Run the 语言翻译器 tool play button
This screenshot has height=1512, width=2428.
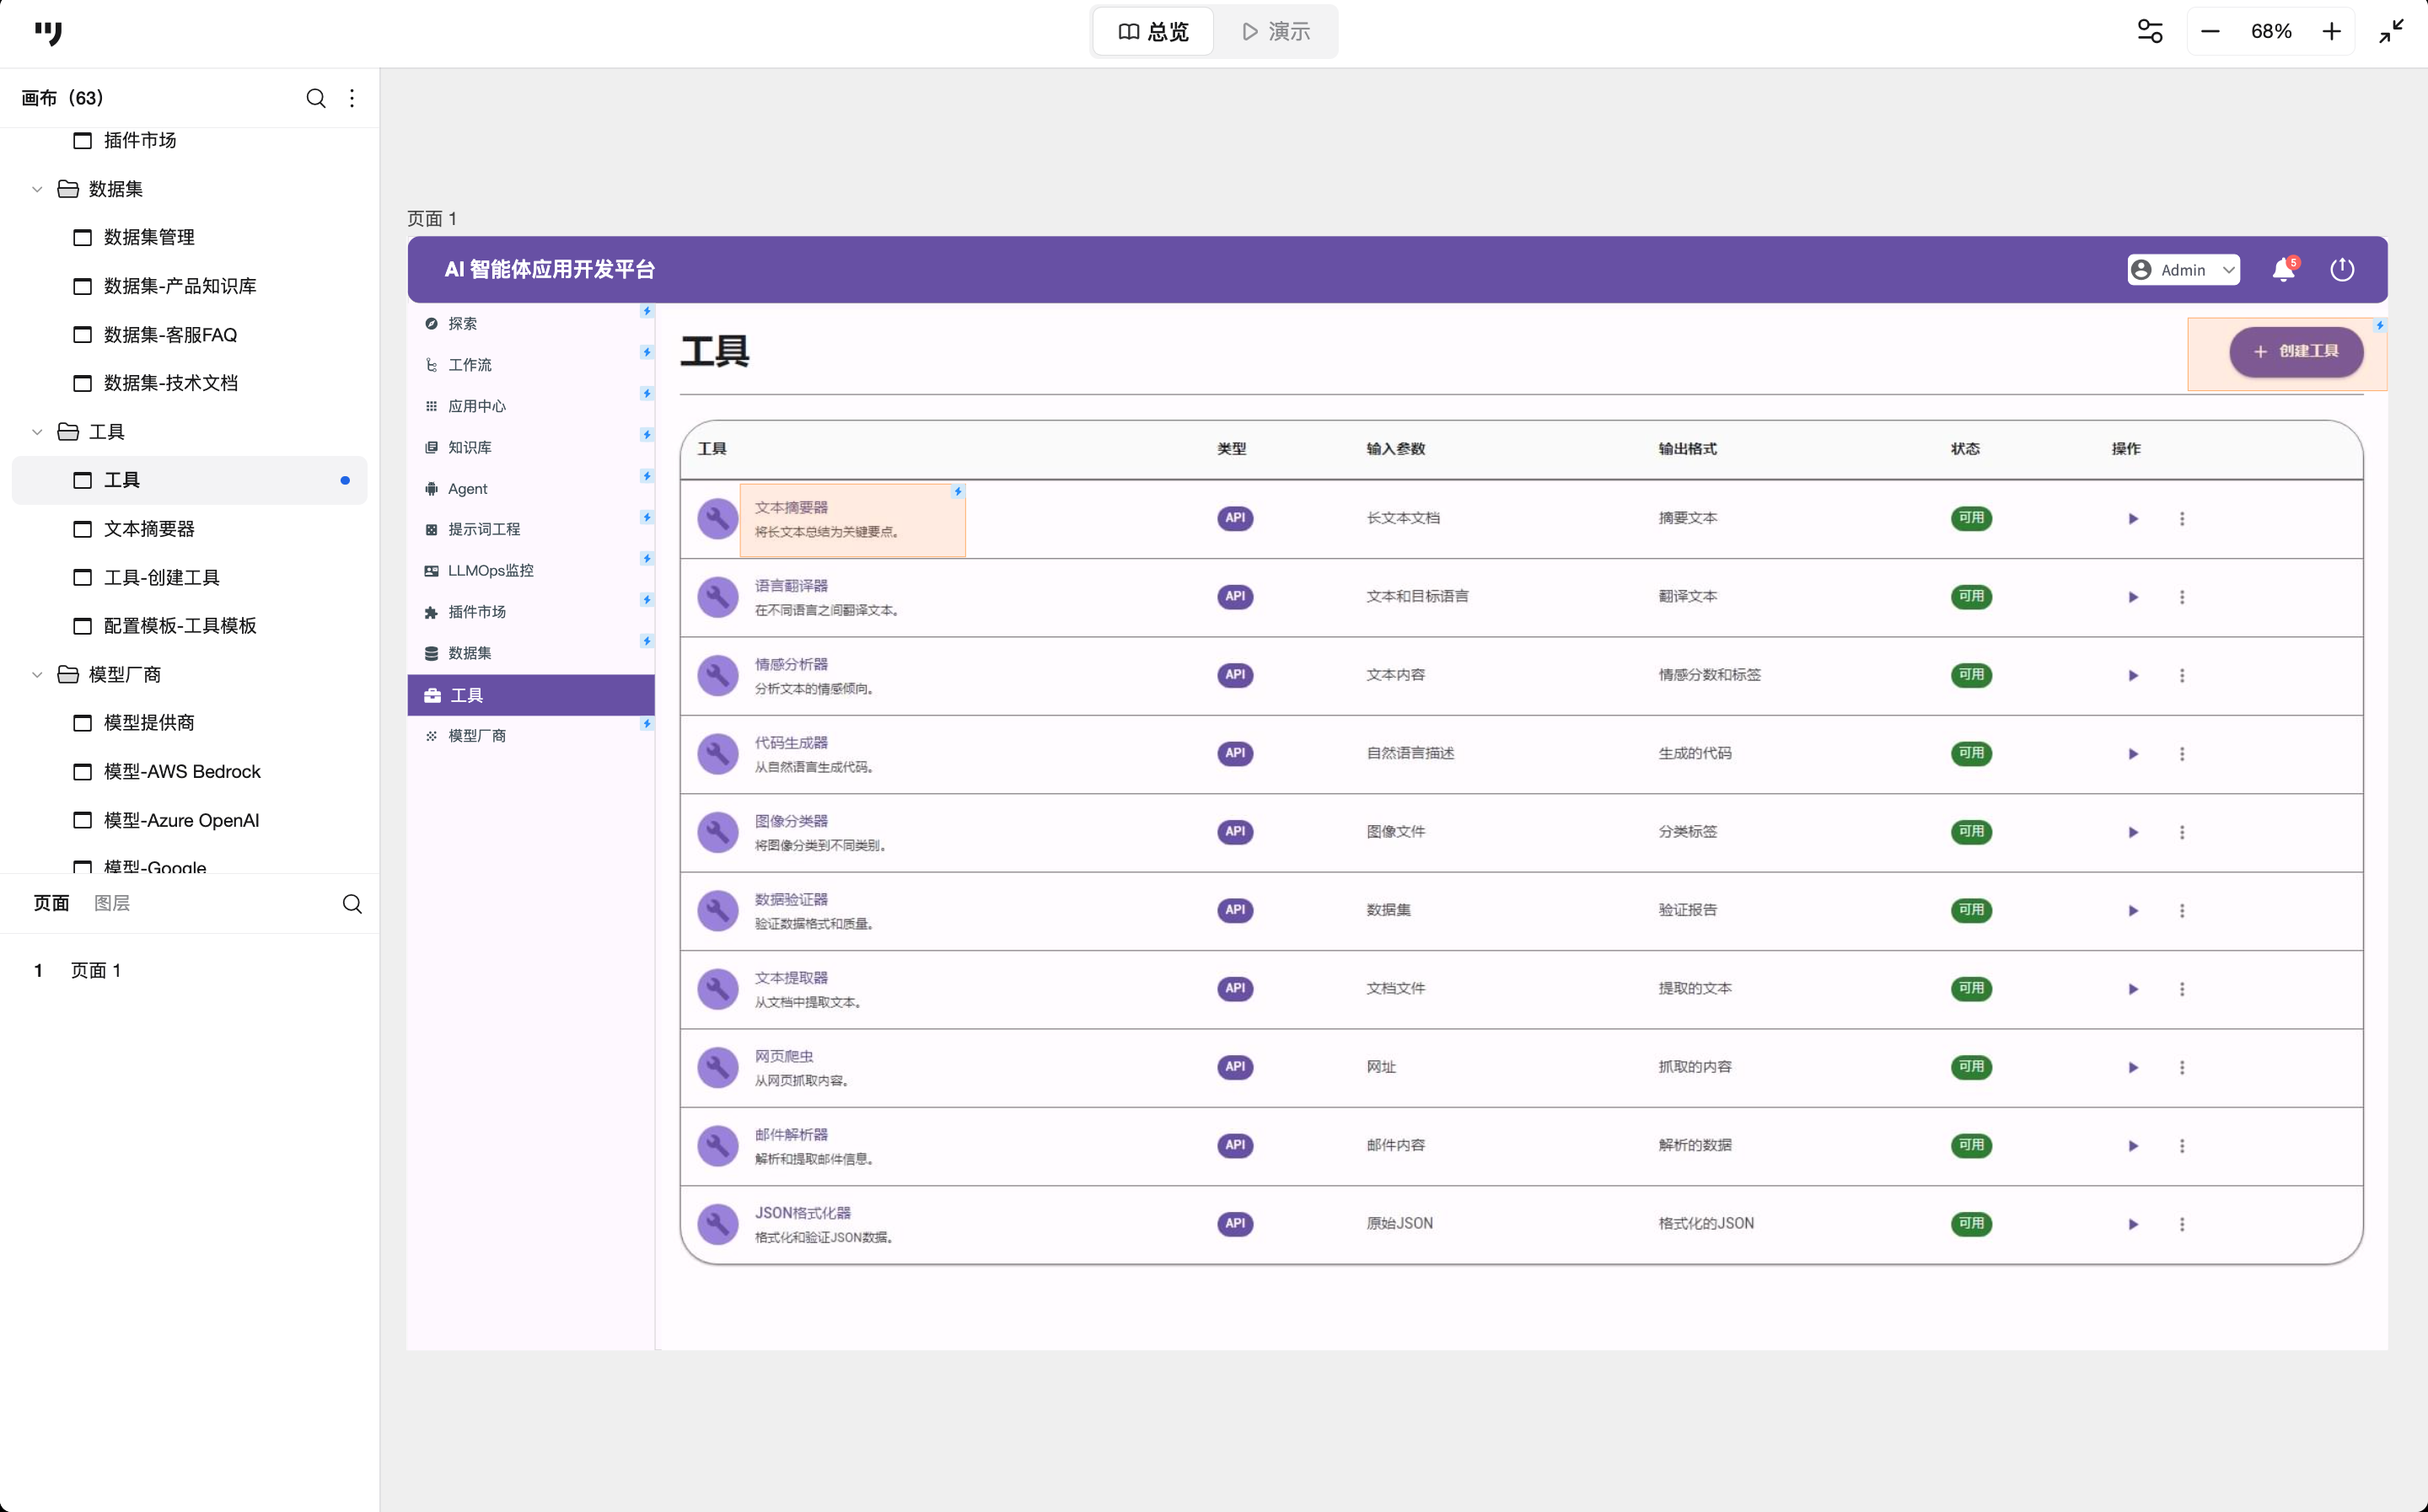(x=2133, y=597)
